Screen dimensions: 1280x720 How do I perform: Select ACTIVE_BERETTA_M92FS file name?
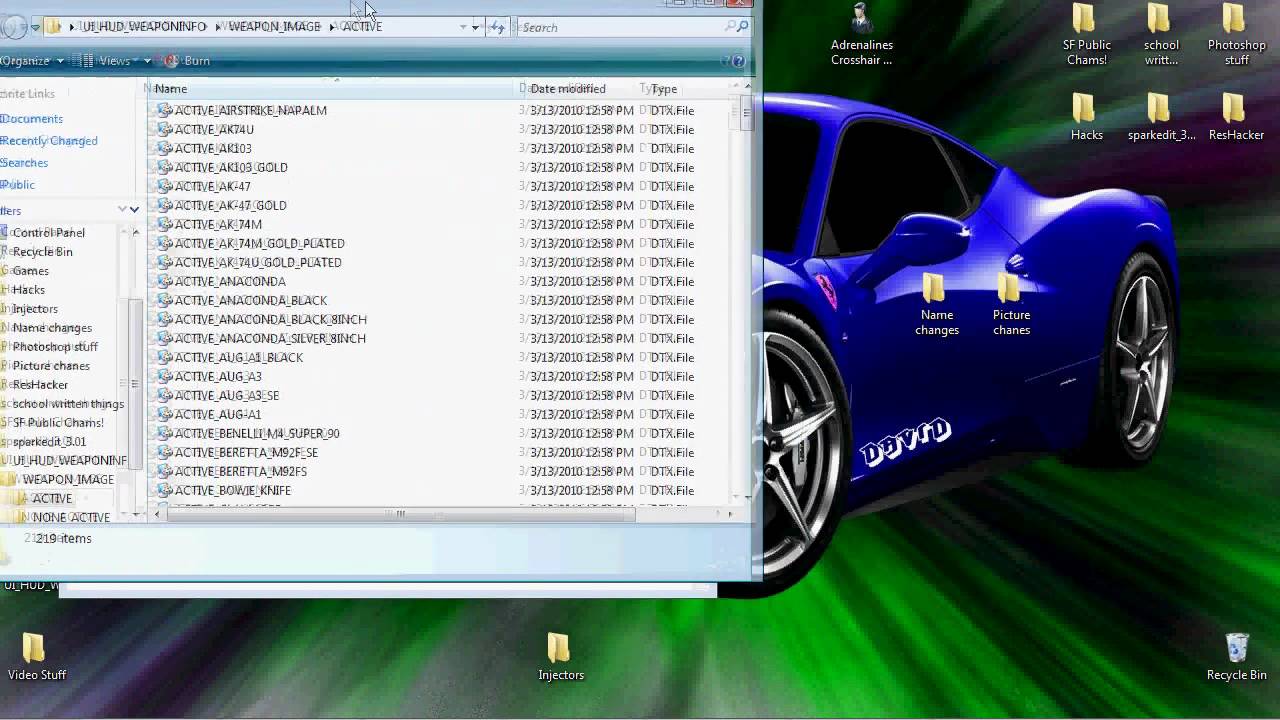tap(241, 471)
